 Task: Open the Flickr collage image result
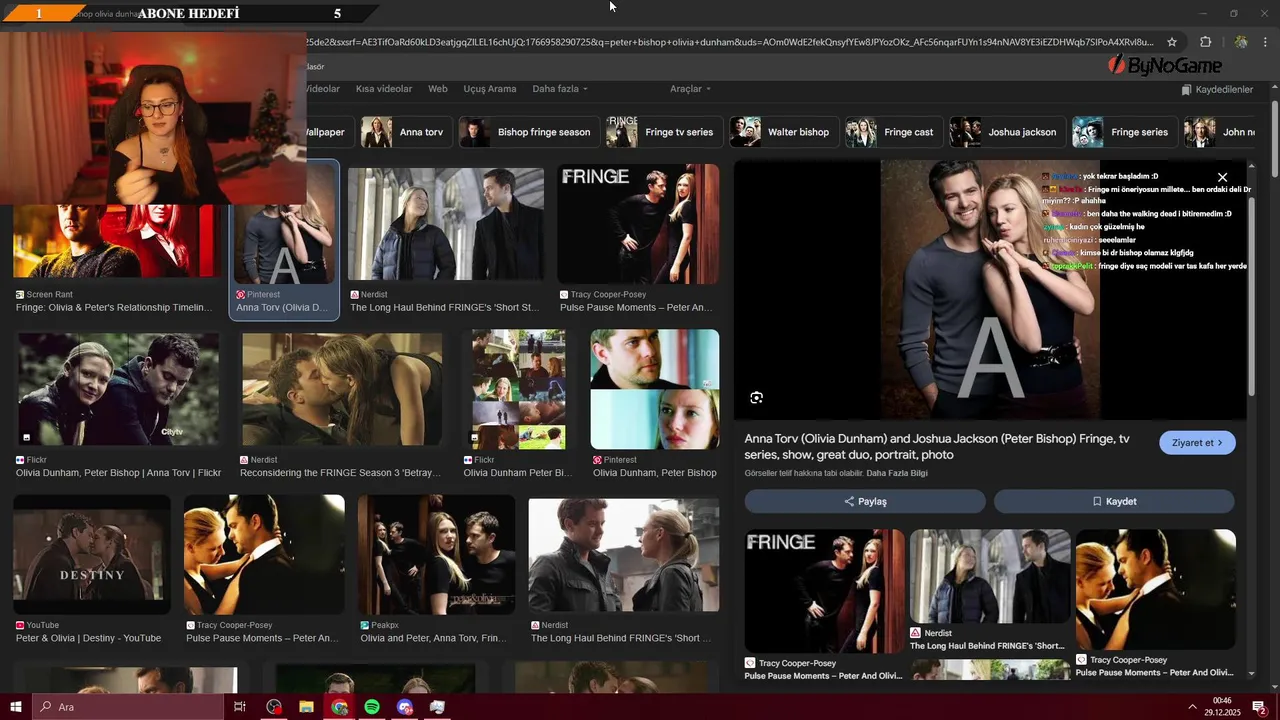pos(518,389)
